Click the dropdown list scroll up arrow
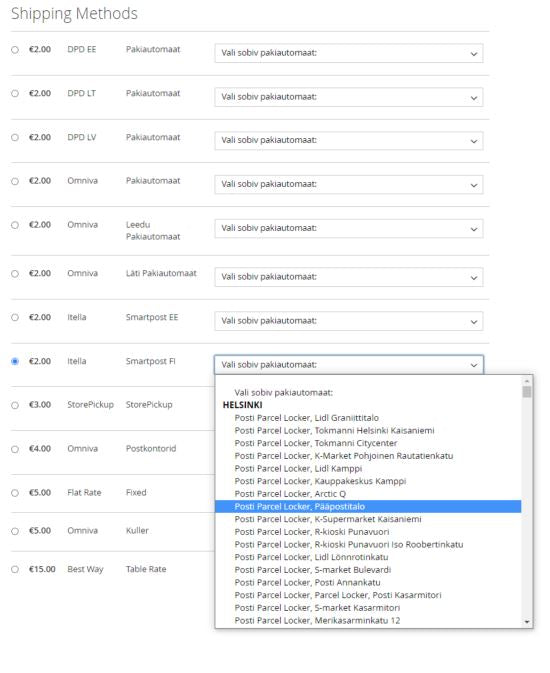Image resolution: width=550 pixels, height=673 pixels. (x=527, y=381)
